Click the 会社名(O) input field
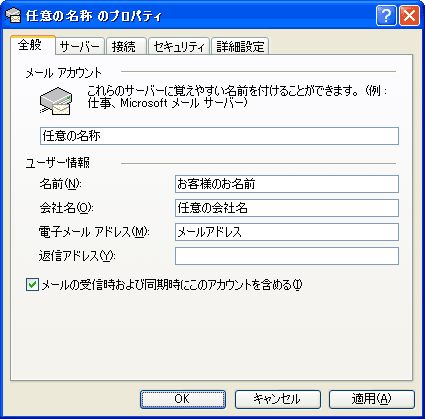Screen dimensions: 425x419 tap(287, 208)
